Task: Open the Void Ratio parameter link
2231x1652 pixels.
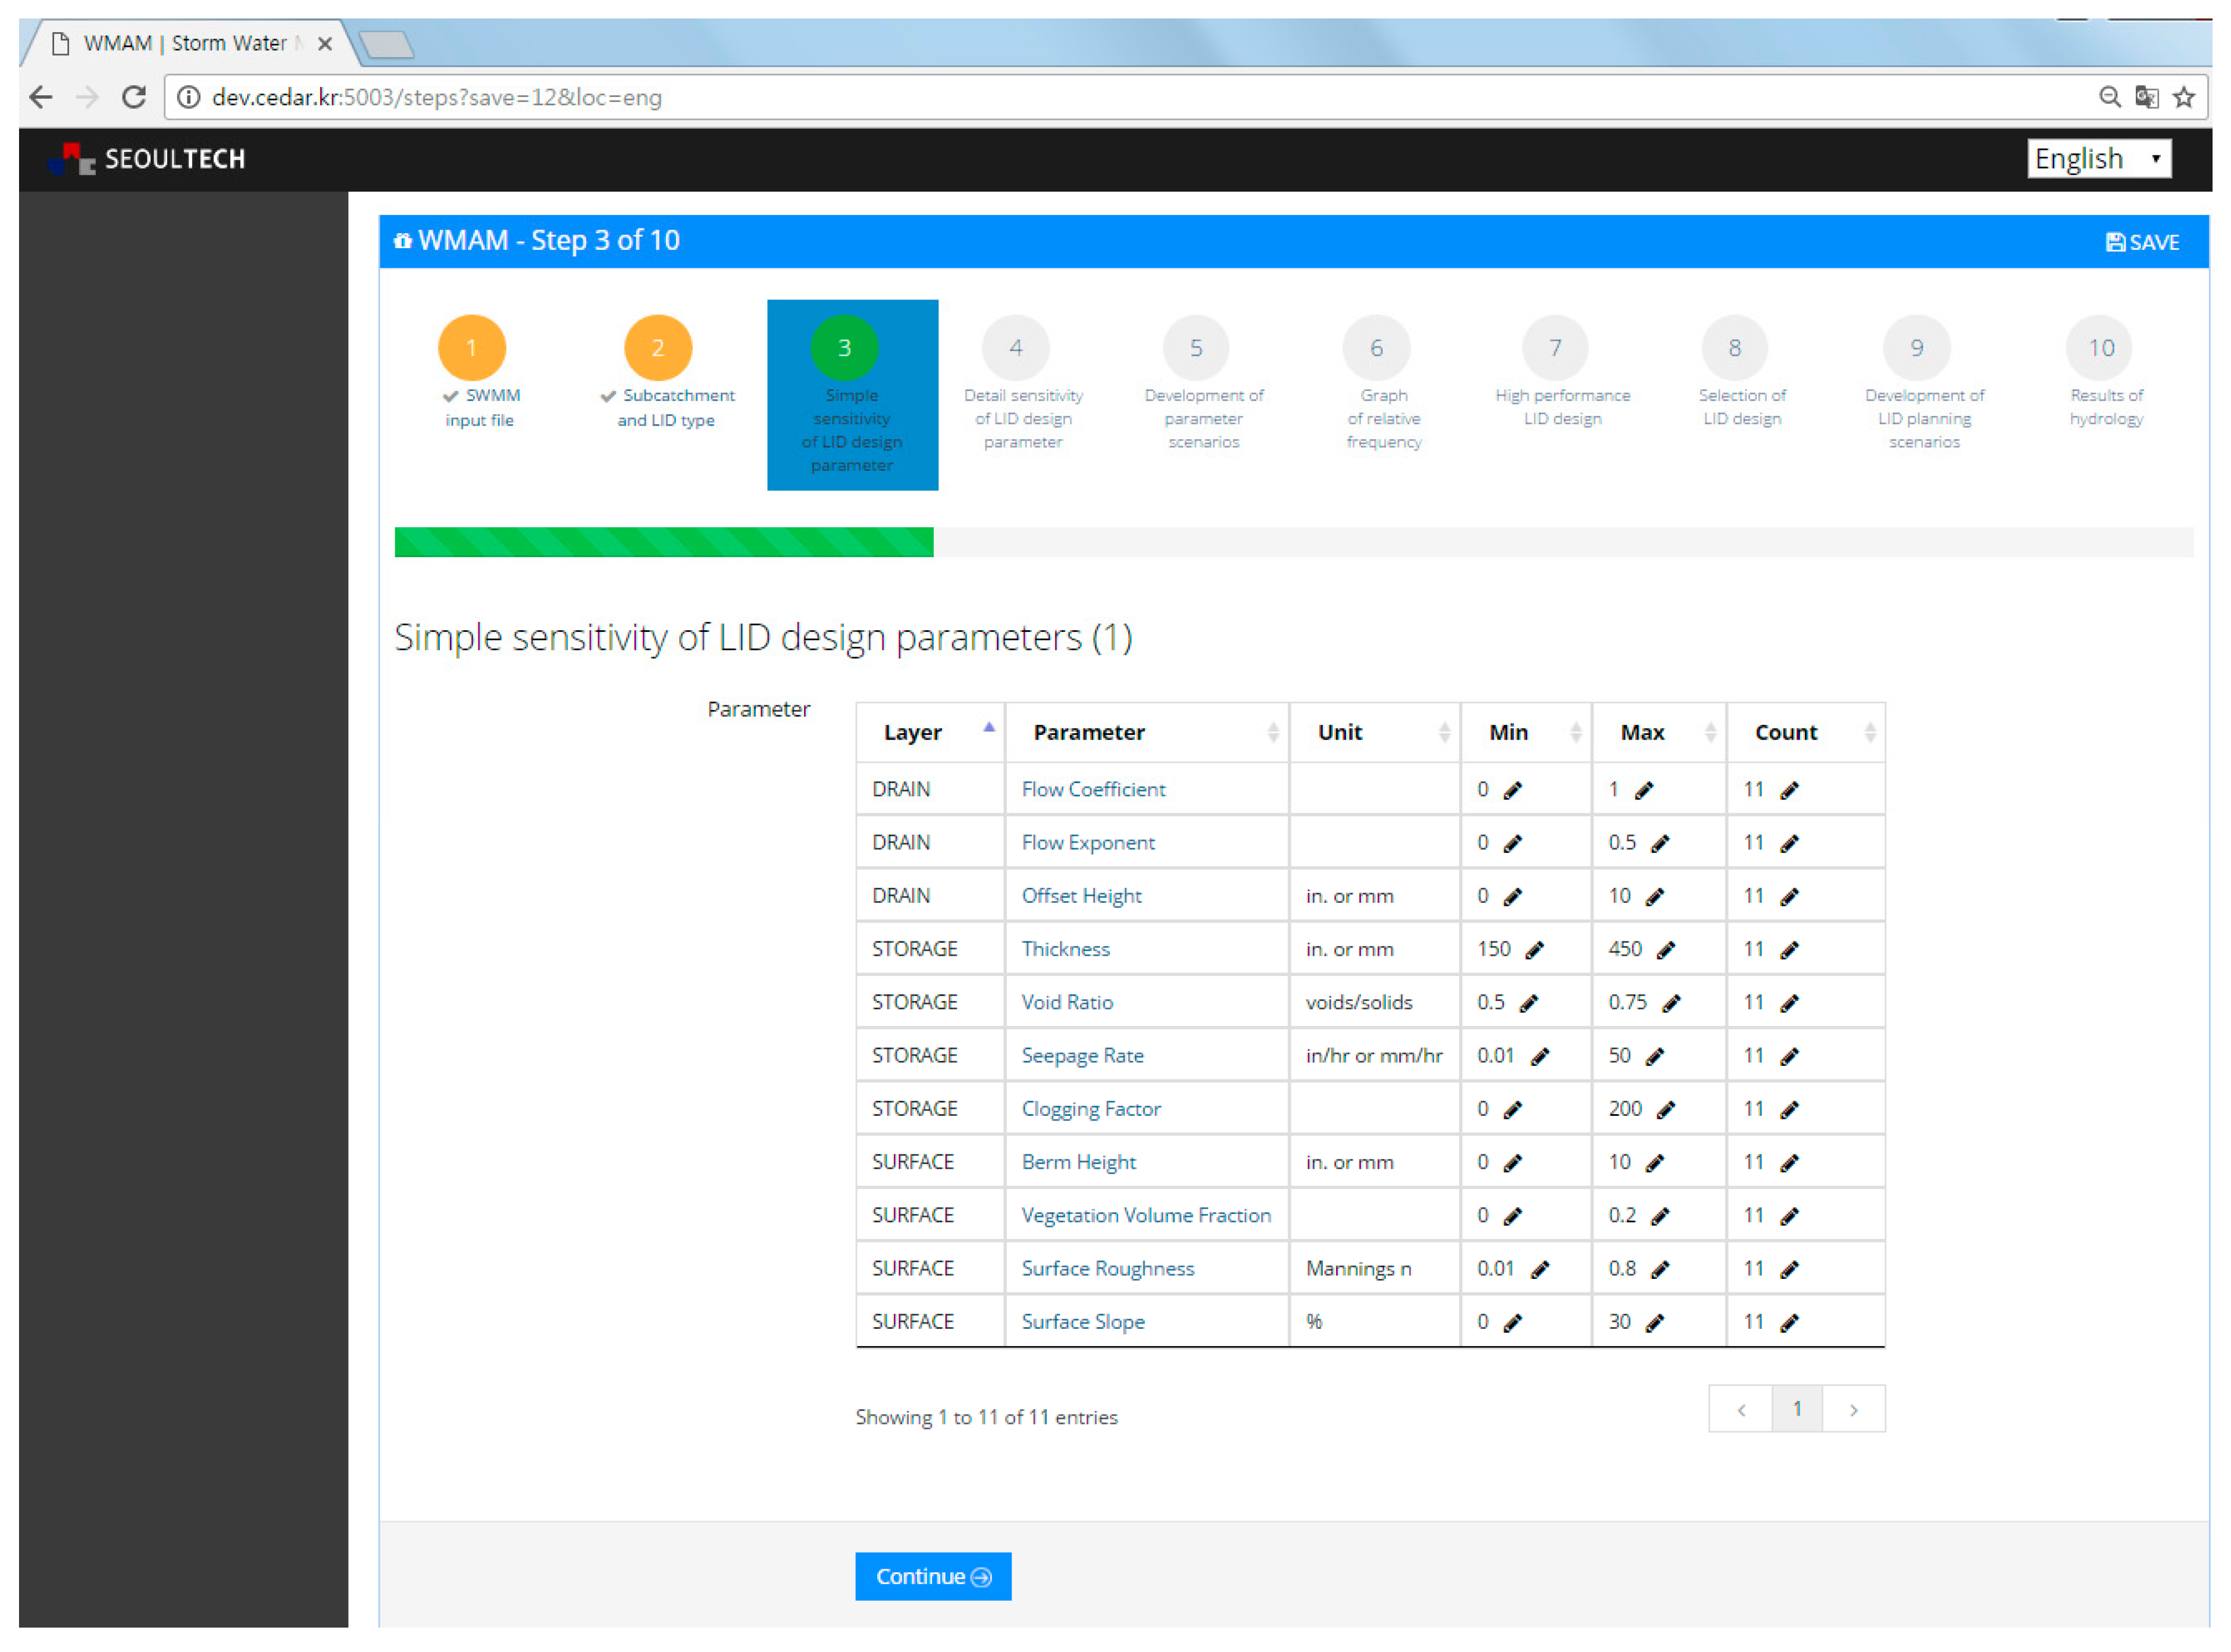Action: (x=1067, y=1002)
